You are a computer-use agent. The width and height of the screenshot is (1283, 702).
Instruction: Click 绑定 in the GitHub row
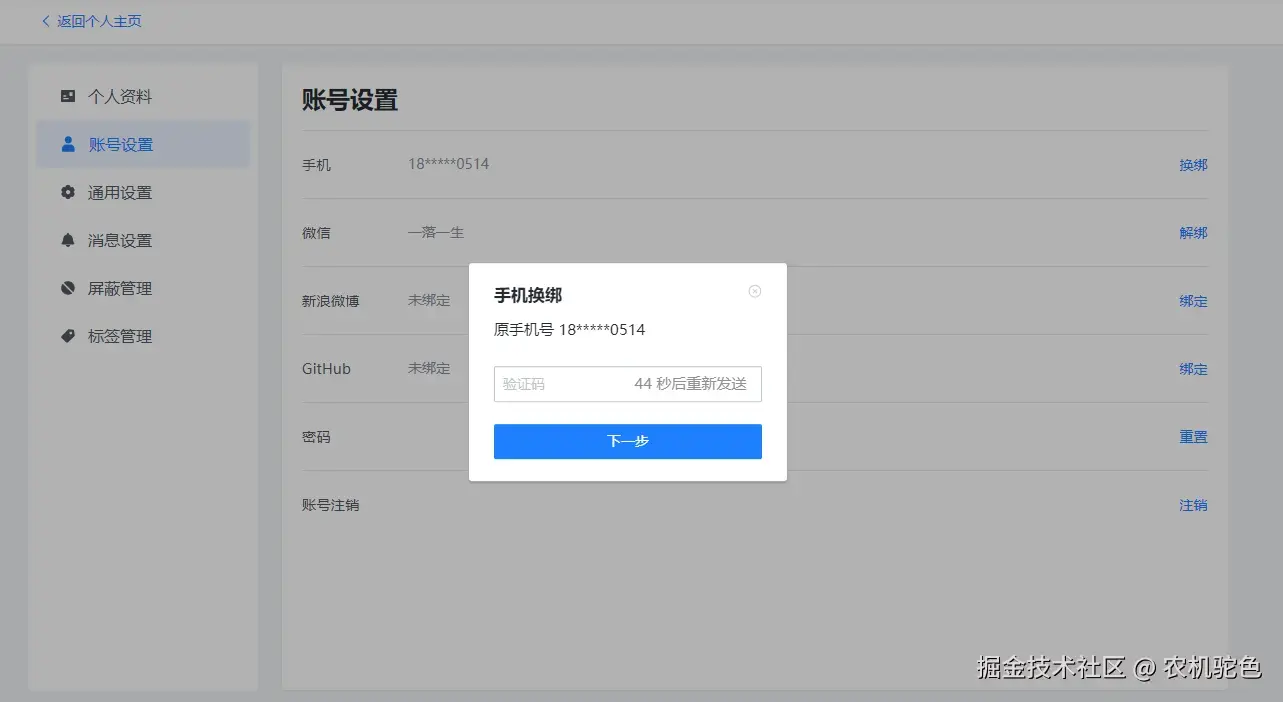point(1193,369)
